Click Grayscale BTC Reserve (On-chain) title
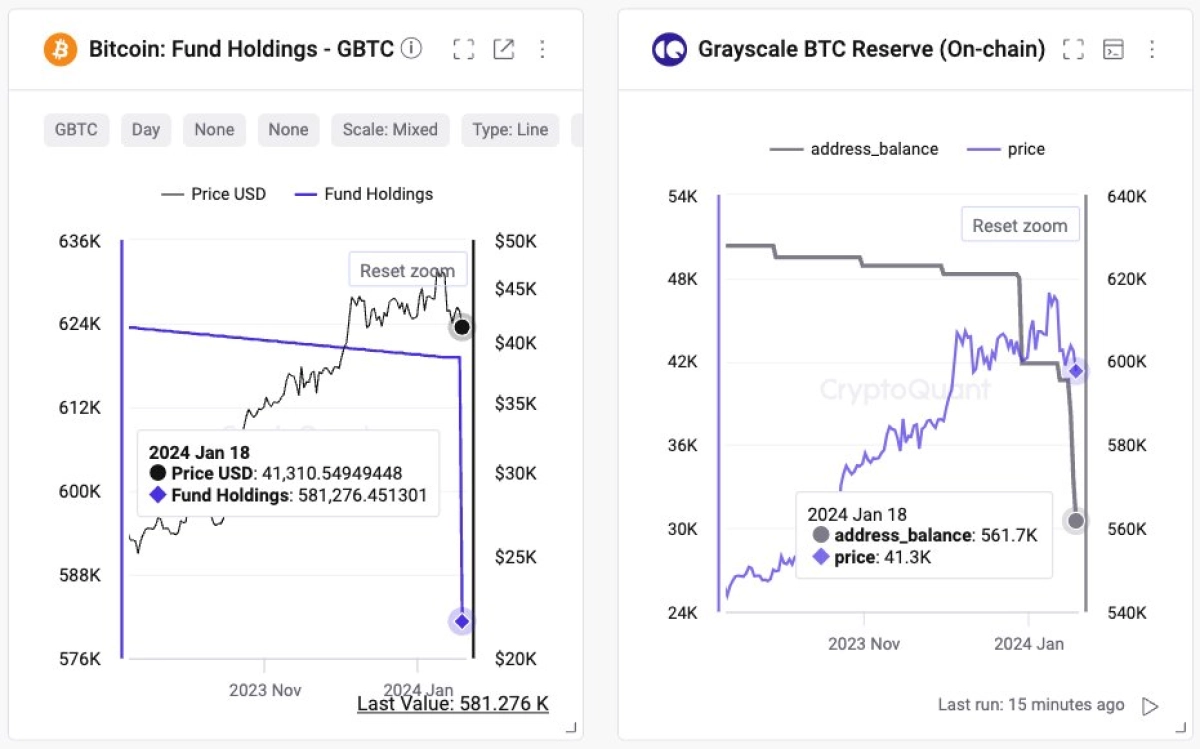1200x749 pixels. click(872, 49)
